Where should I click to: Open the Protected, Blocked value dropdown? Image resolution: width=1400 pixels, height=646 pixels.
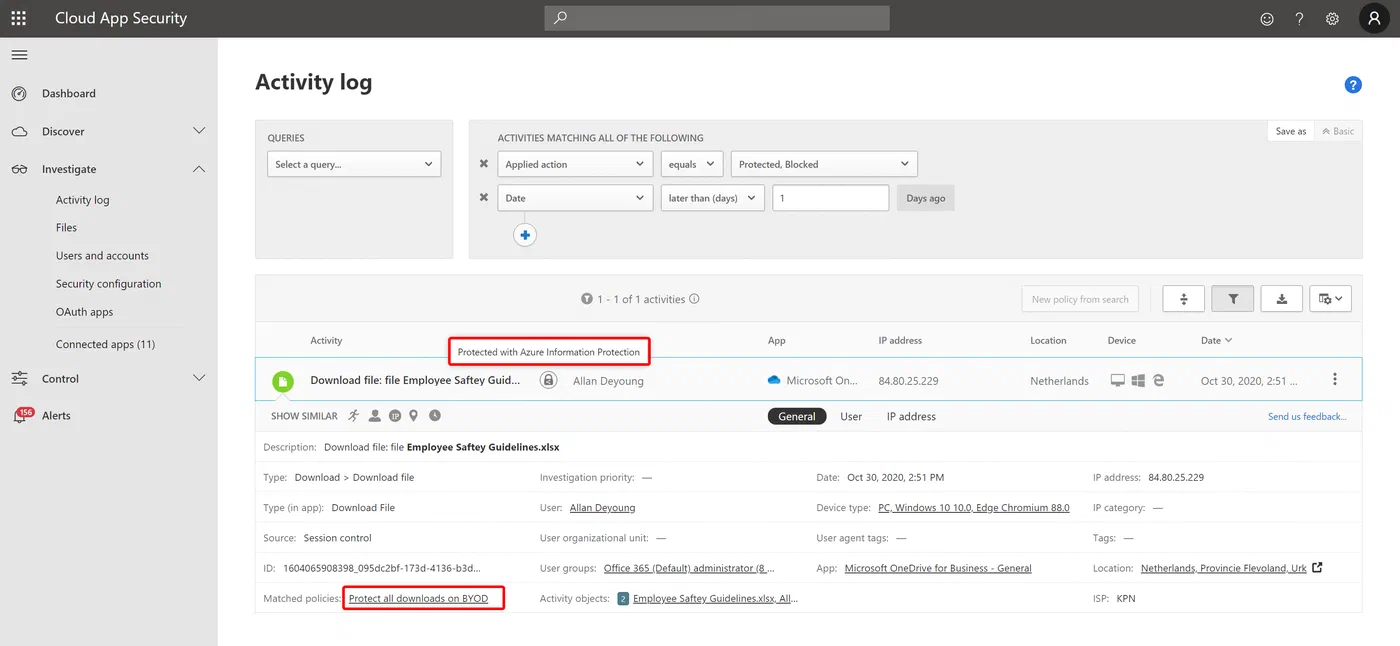[x=824, y=164]
